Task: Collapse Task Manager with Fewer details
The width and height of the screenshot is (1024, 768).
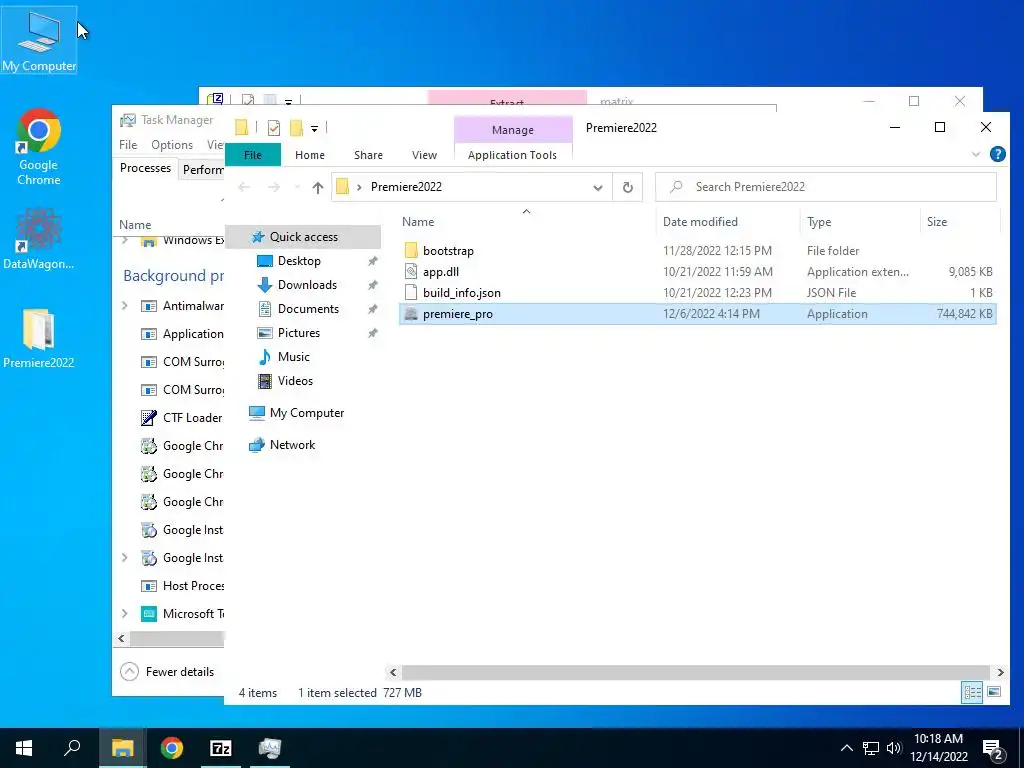Action: pos(168,672)
